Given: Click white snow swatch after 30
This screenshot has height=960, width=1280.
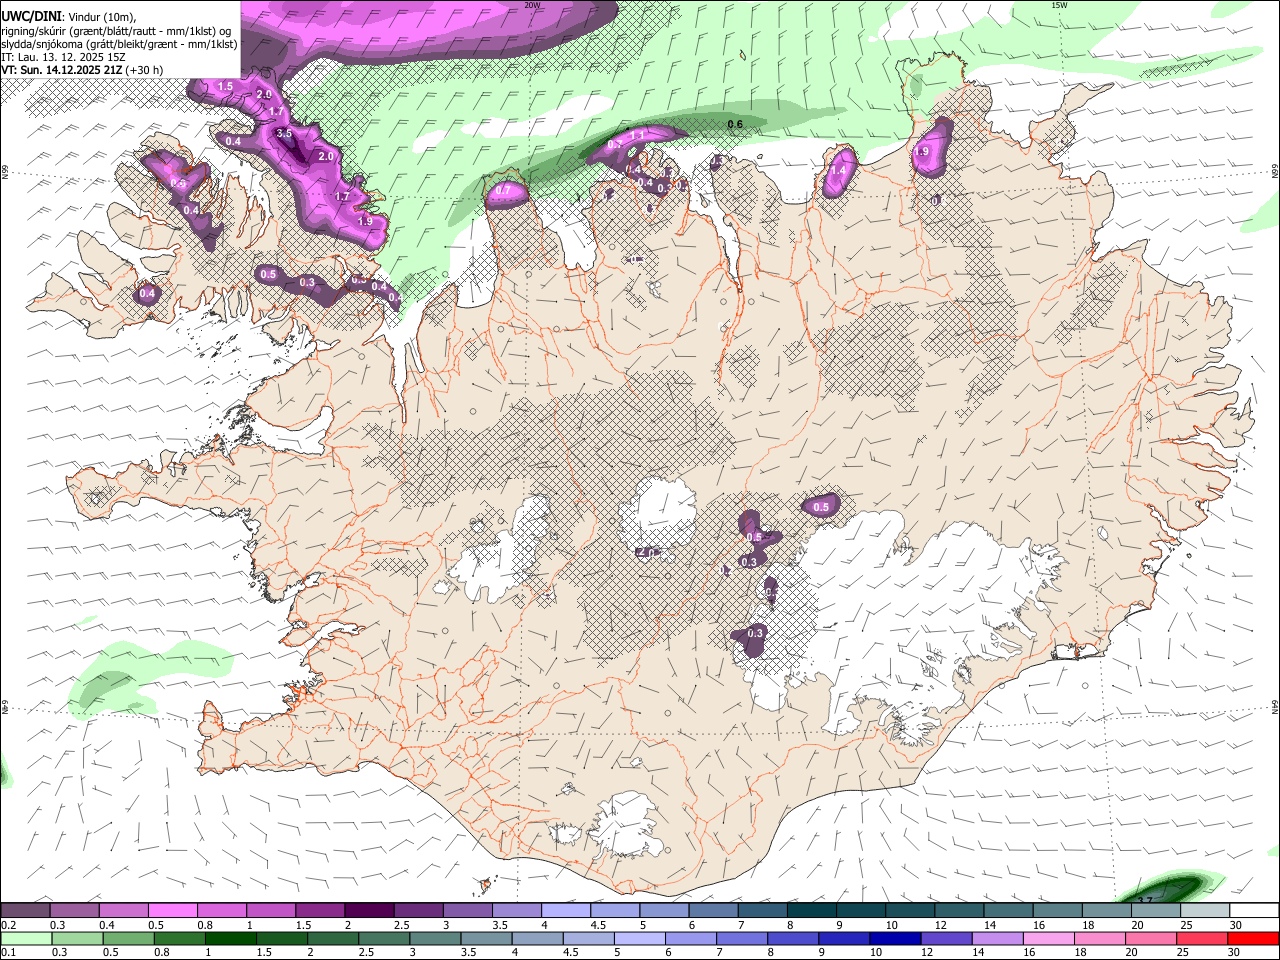Looking at the screenshot, I should tap(1255, 911).
